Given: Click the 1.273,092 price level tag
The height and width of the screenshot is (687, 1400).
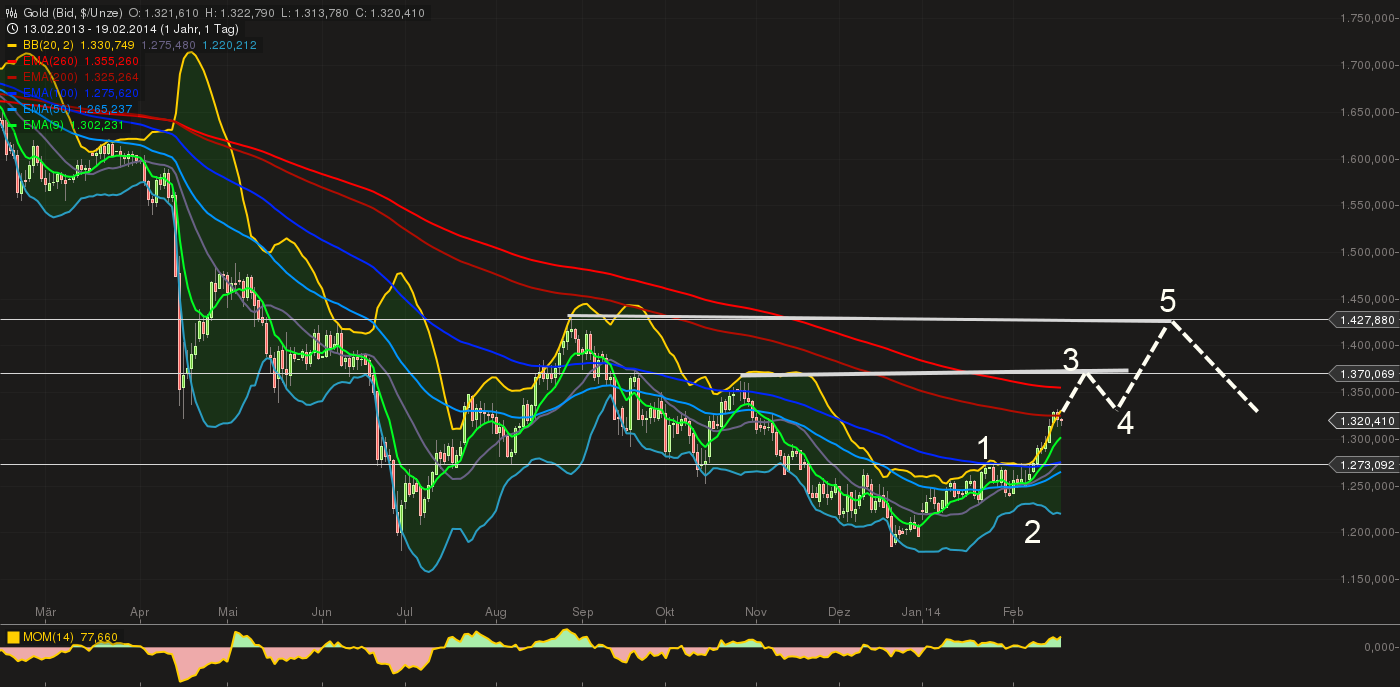Looking at the screenshot, I should pos(1364,465).
